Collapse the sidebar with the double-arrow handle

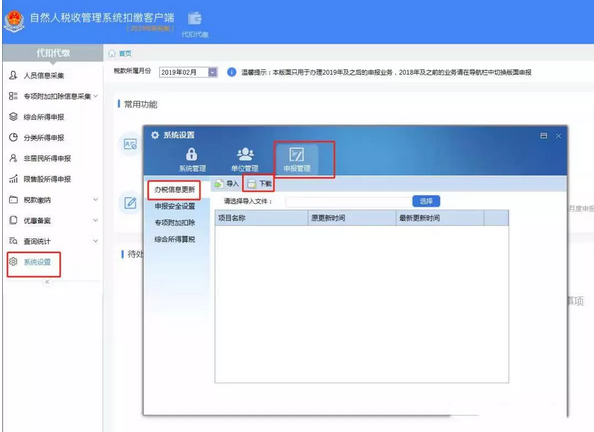click(47, 282)
